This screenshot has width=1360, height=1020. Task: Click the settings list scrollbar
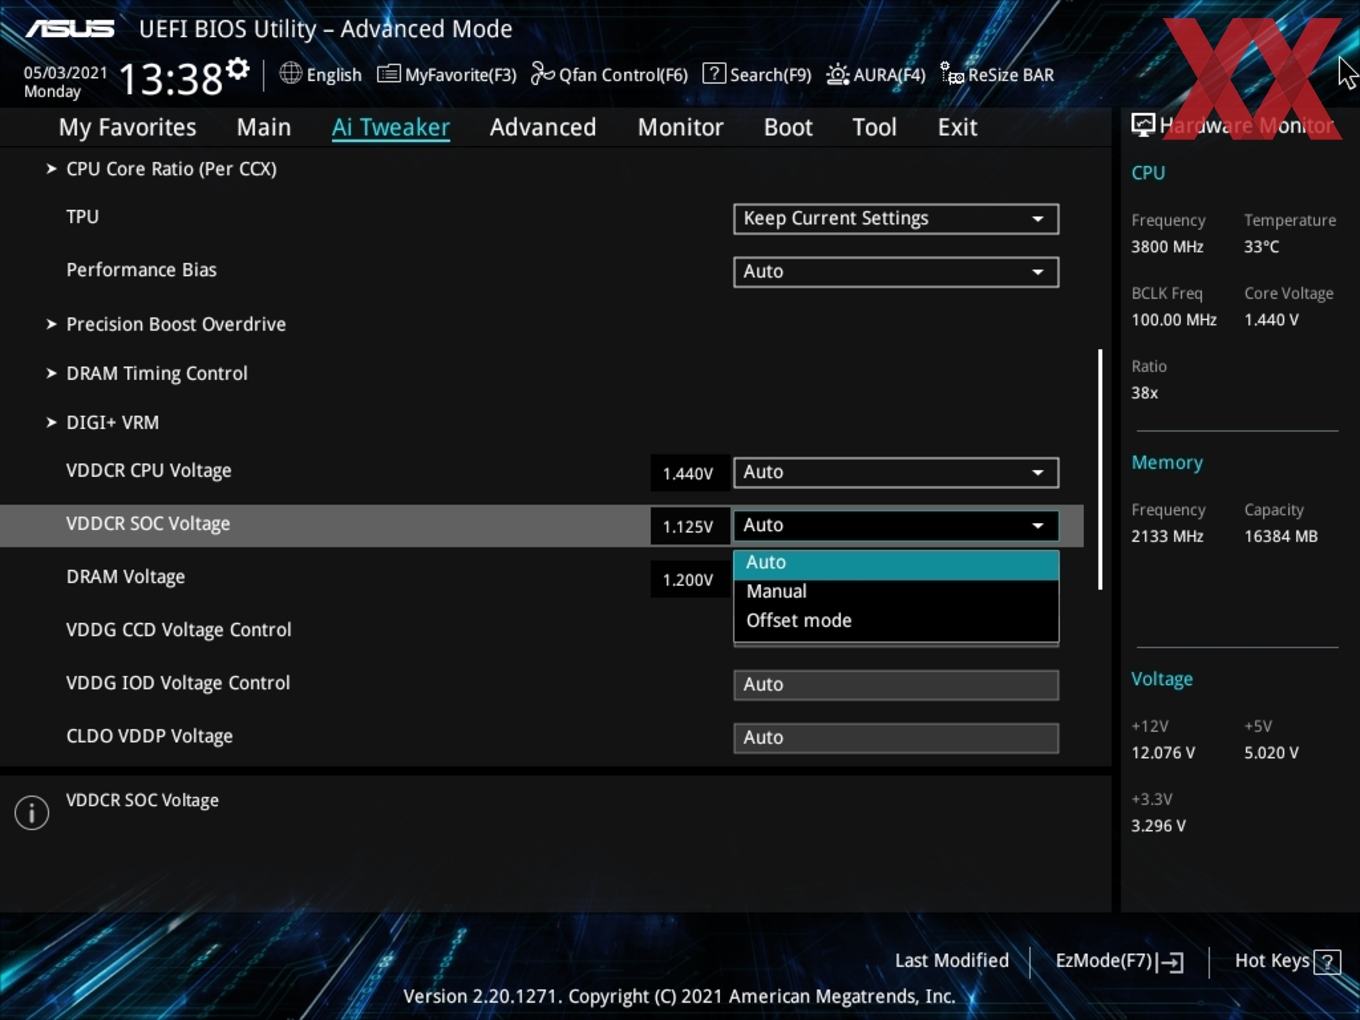pos(1100,469)
